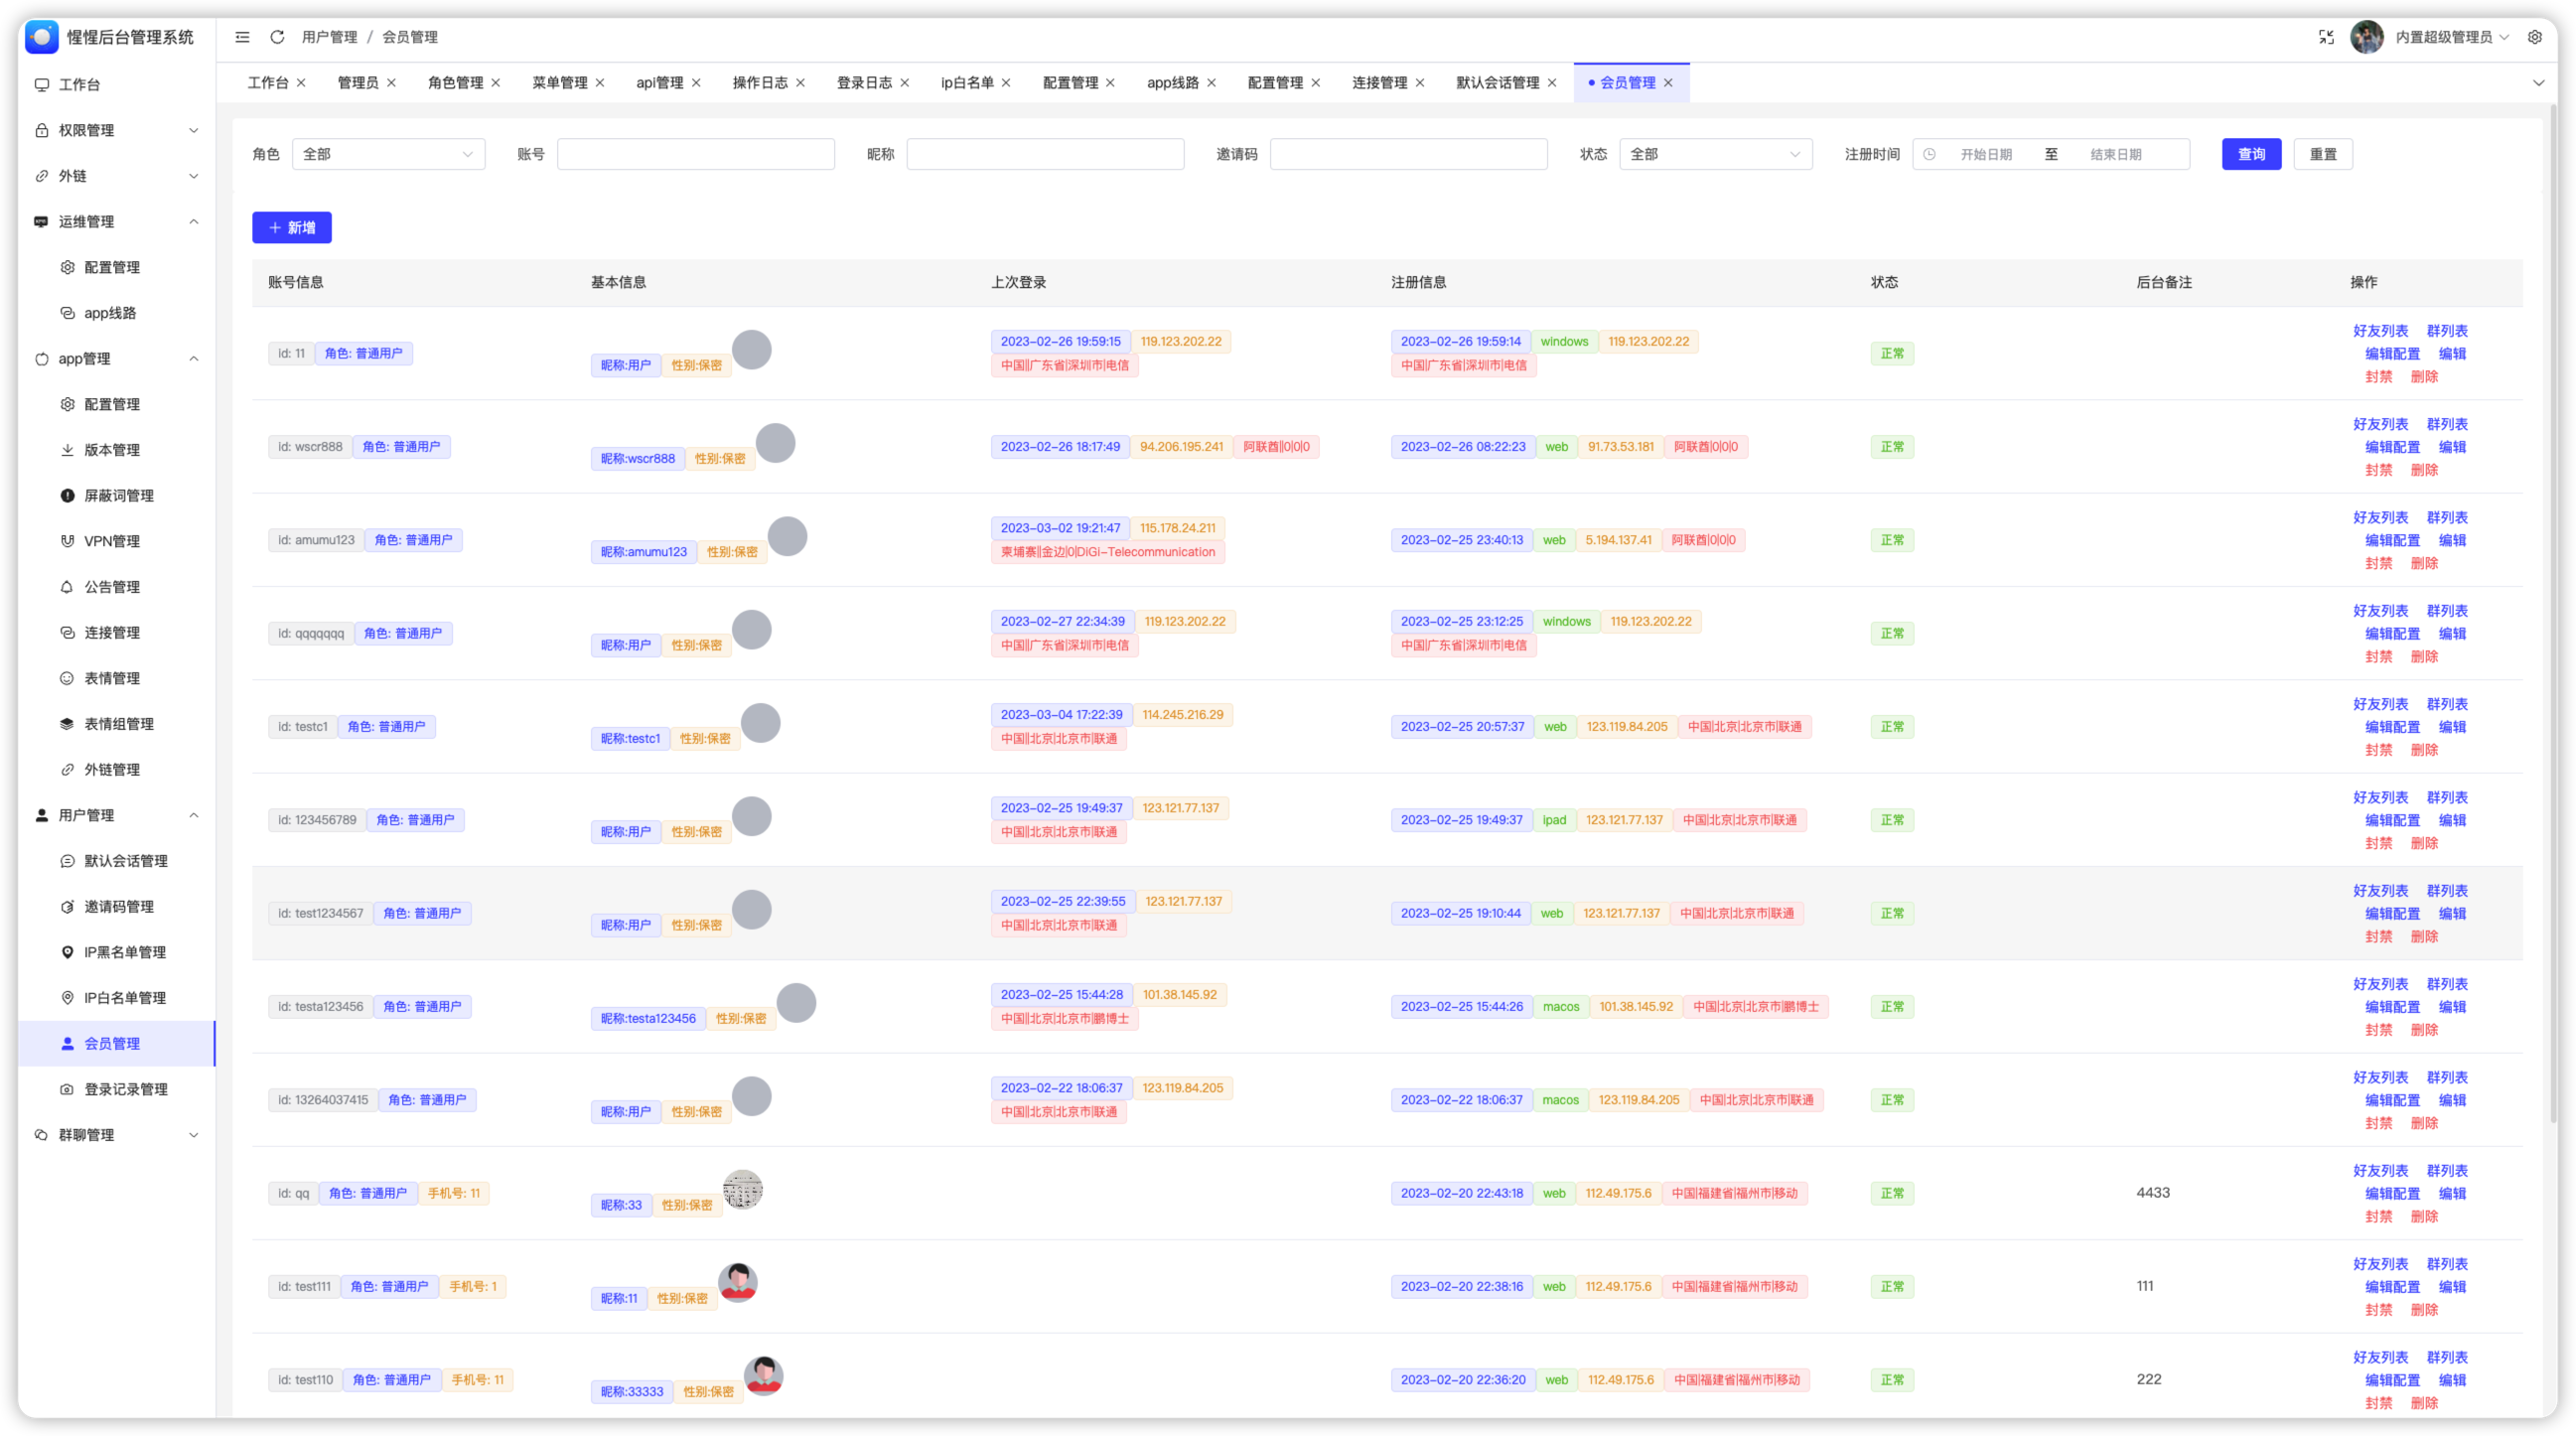Image resolution: width=2576 pixels, height=1436 pixels.
Task: Open IP黑名单管理 in sidebar
Action: (x=124, y=952)
